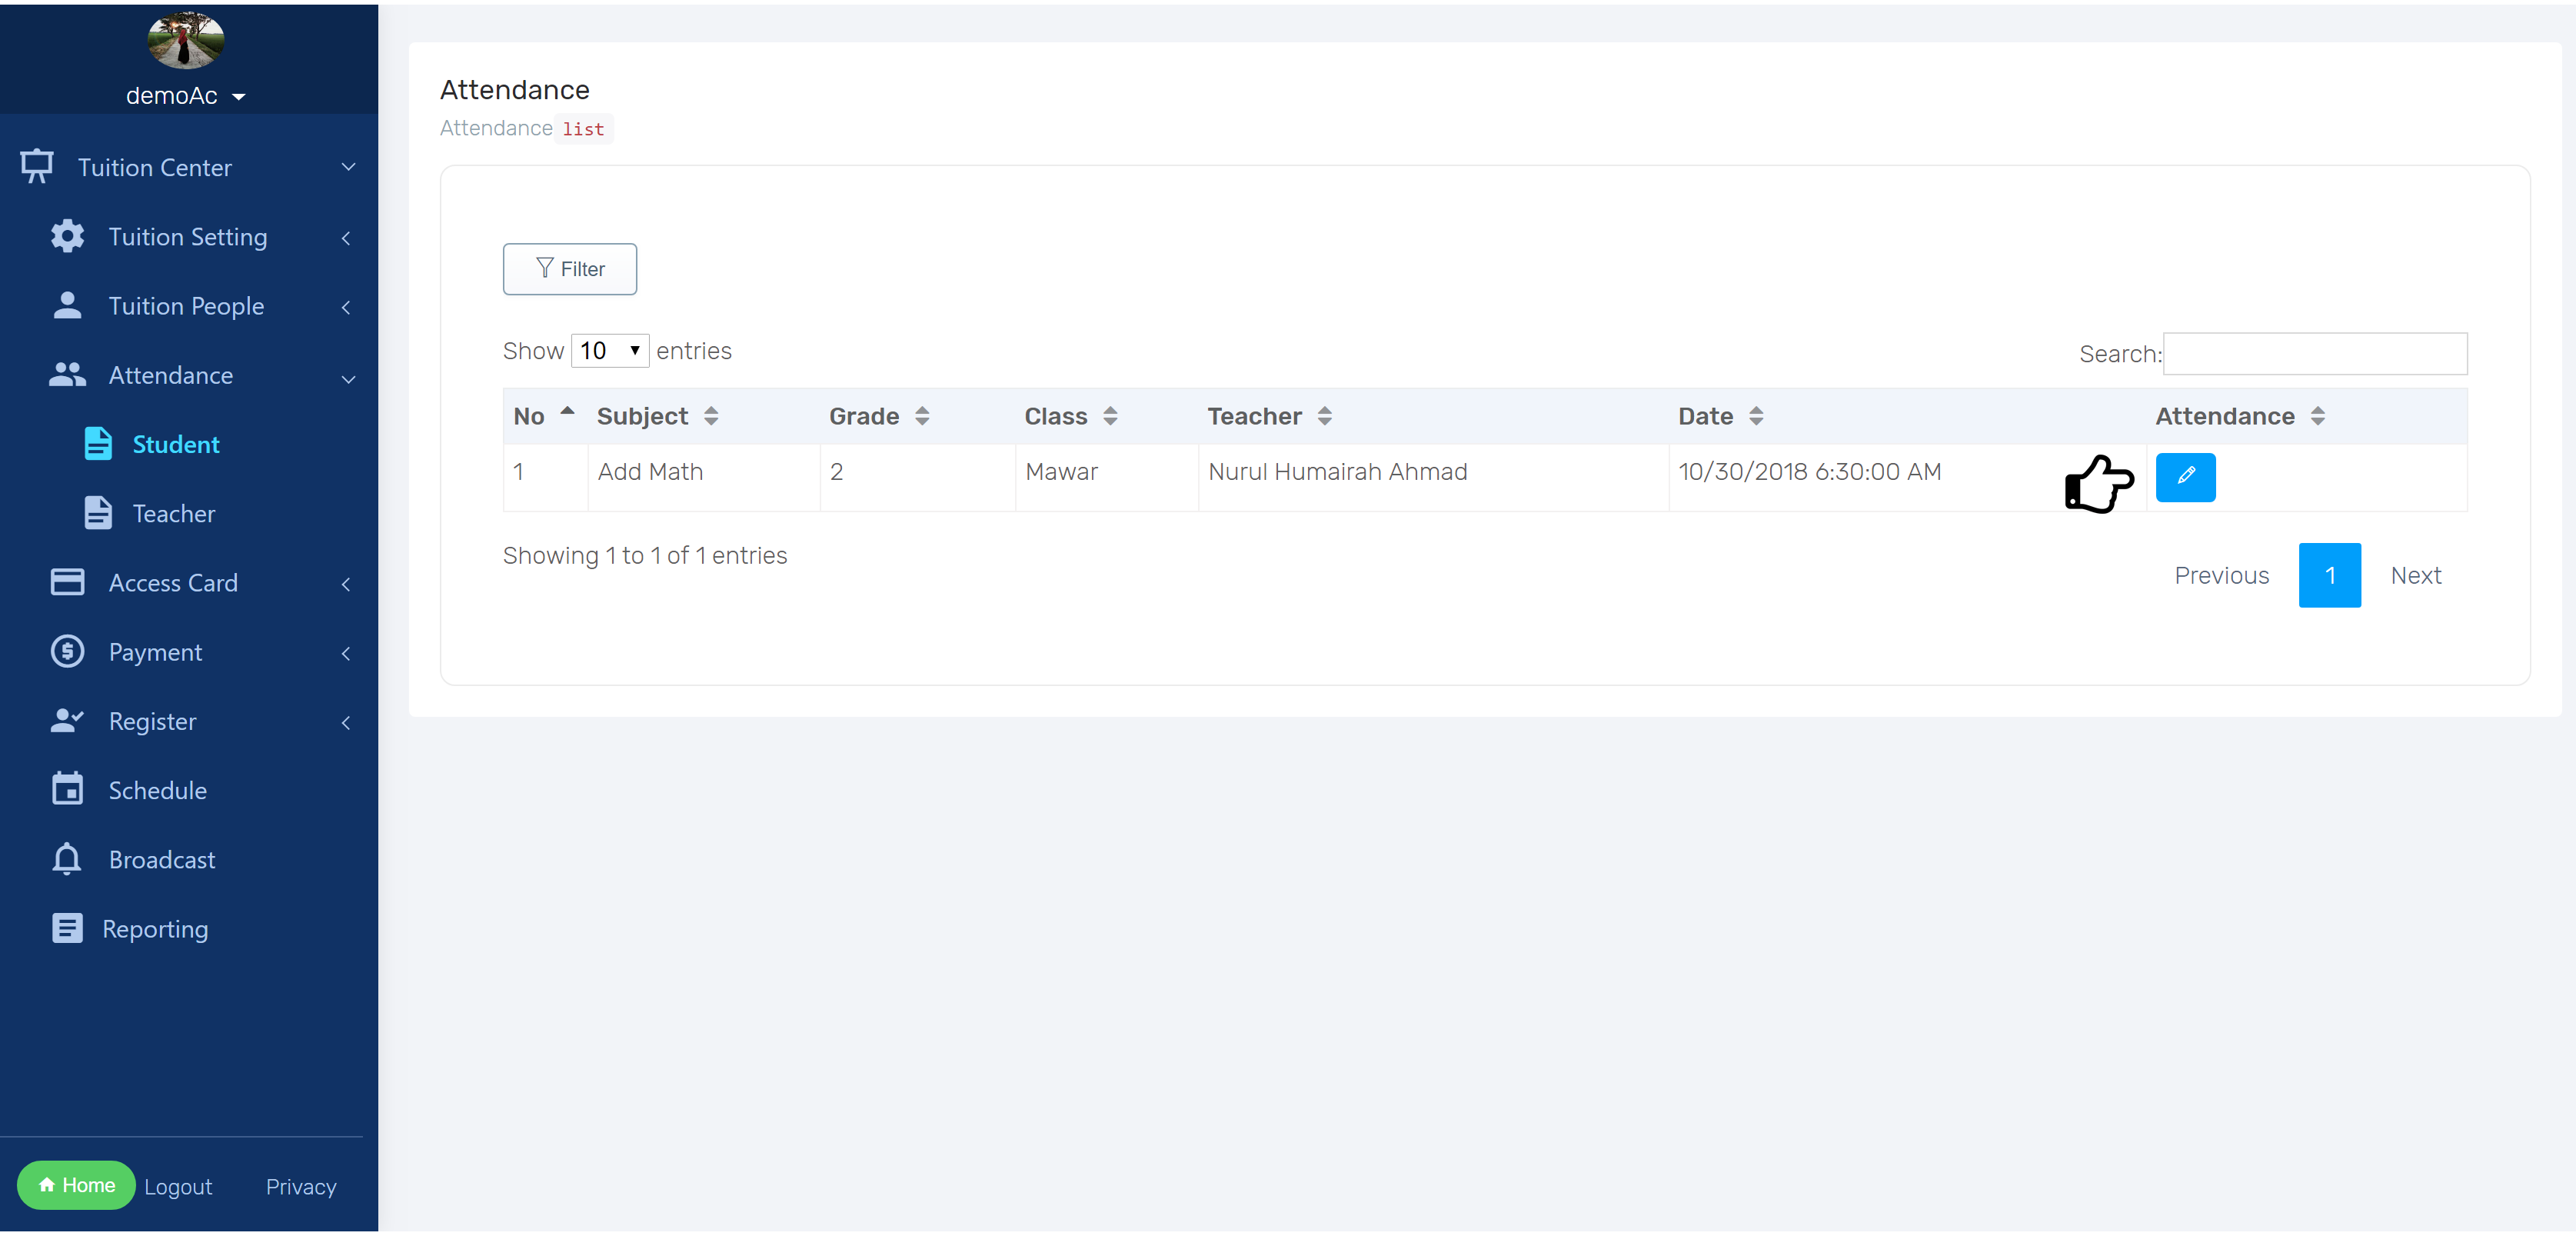Image resolution: width=2576 pixels, height=1236 pixels.
Task: Click the Access Card icon
Action: point(67,581)
